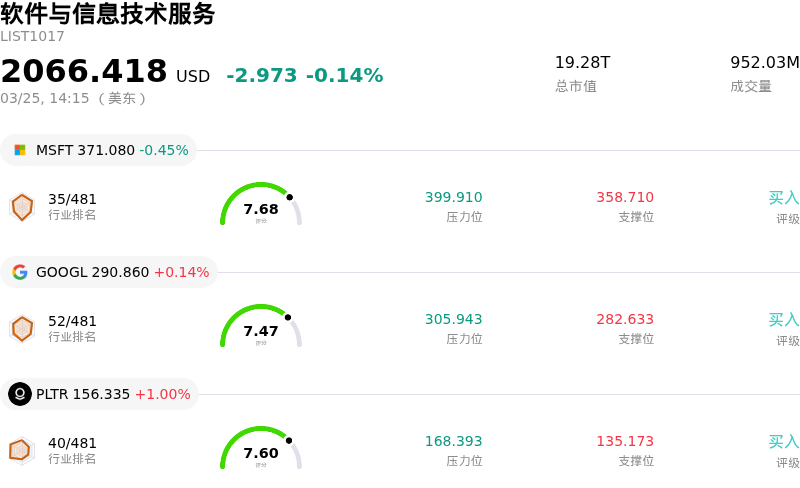Viewport: 800px width, 488px height.
Task: Click the 软件与信息技术服务 sector title
Action: [108, 14]
